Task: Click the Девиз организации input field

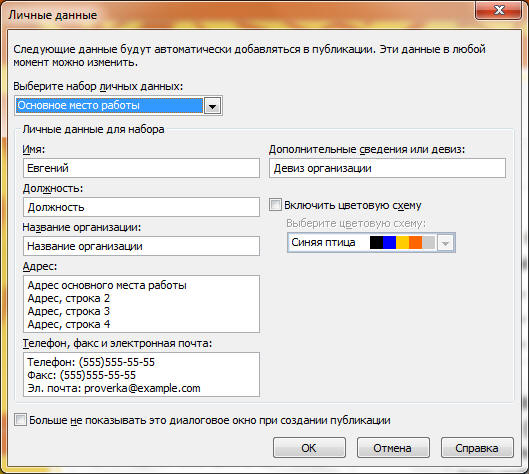Action: (x=387, y=168)
